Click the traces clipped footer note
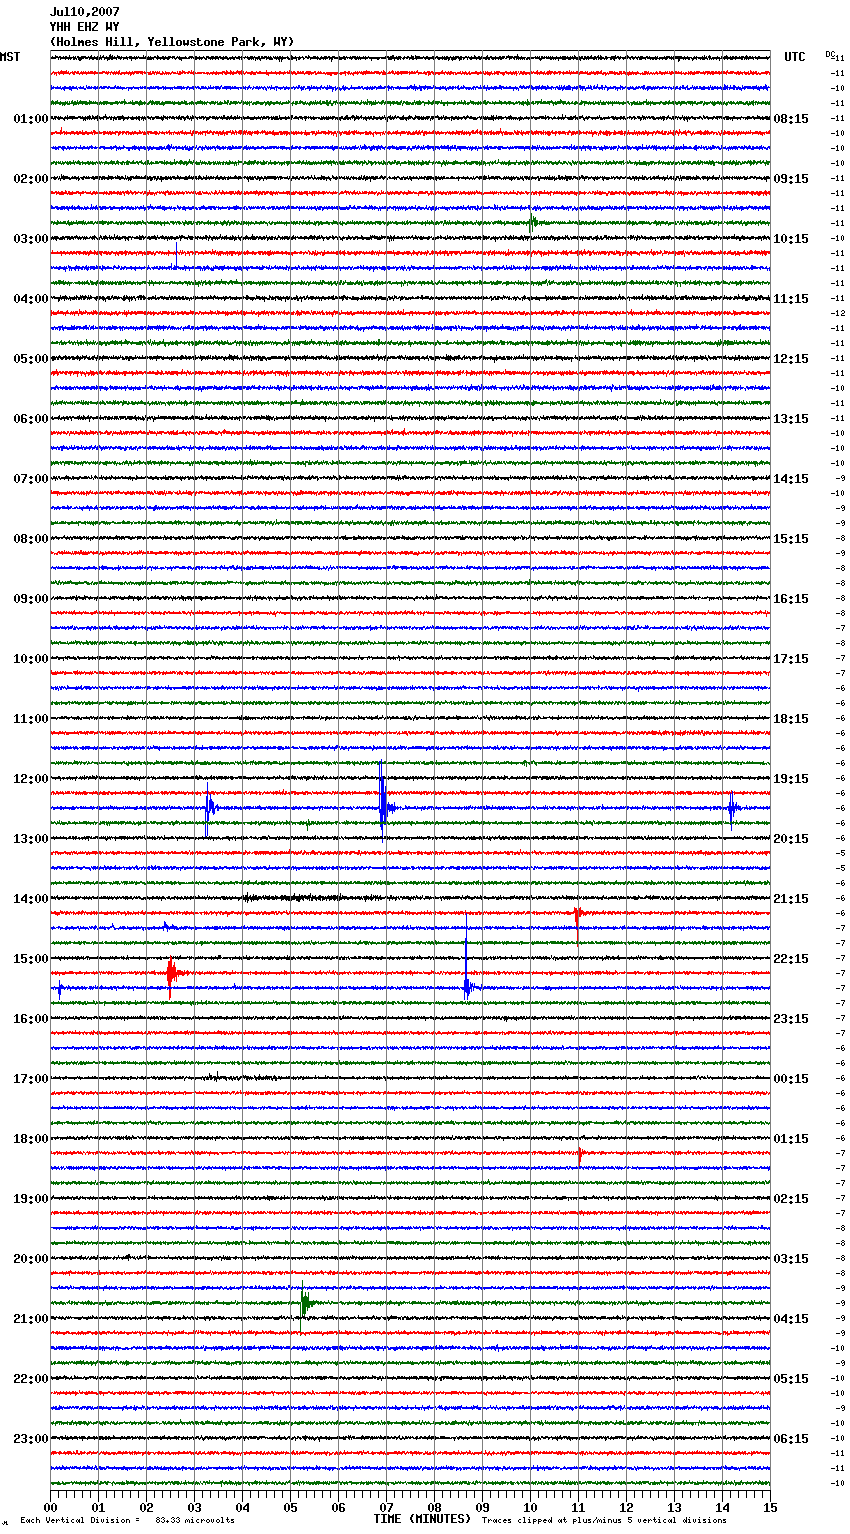Screen dimensions: 850x1534 pyautogui.click(x=604, y=1520)
